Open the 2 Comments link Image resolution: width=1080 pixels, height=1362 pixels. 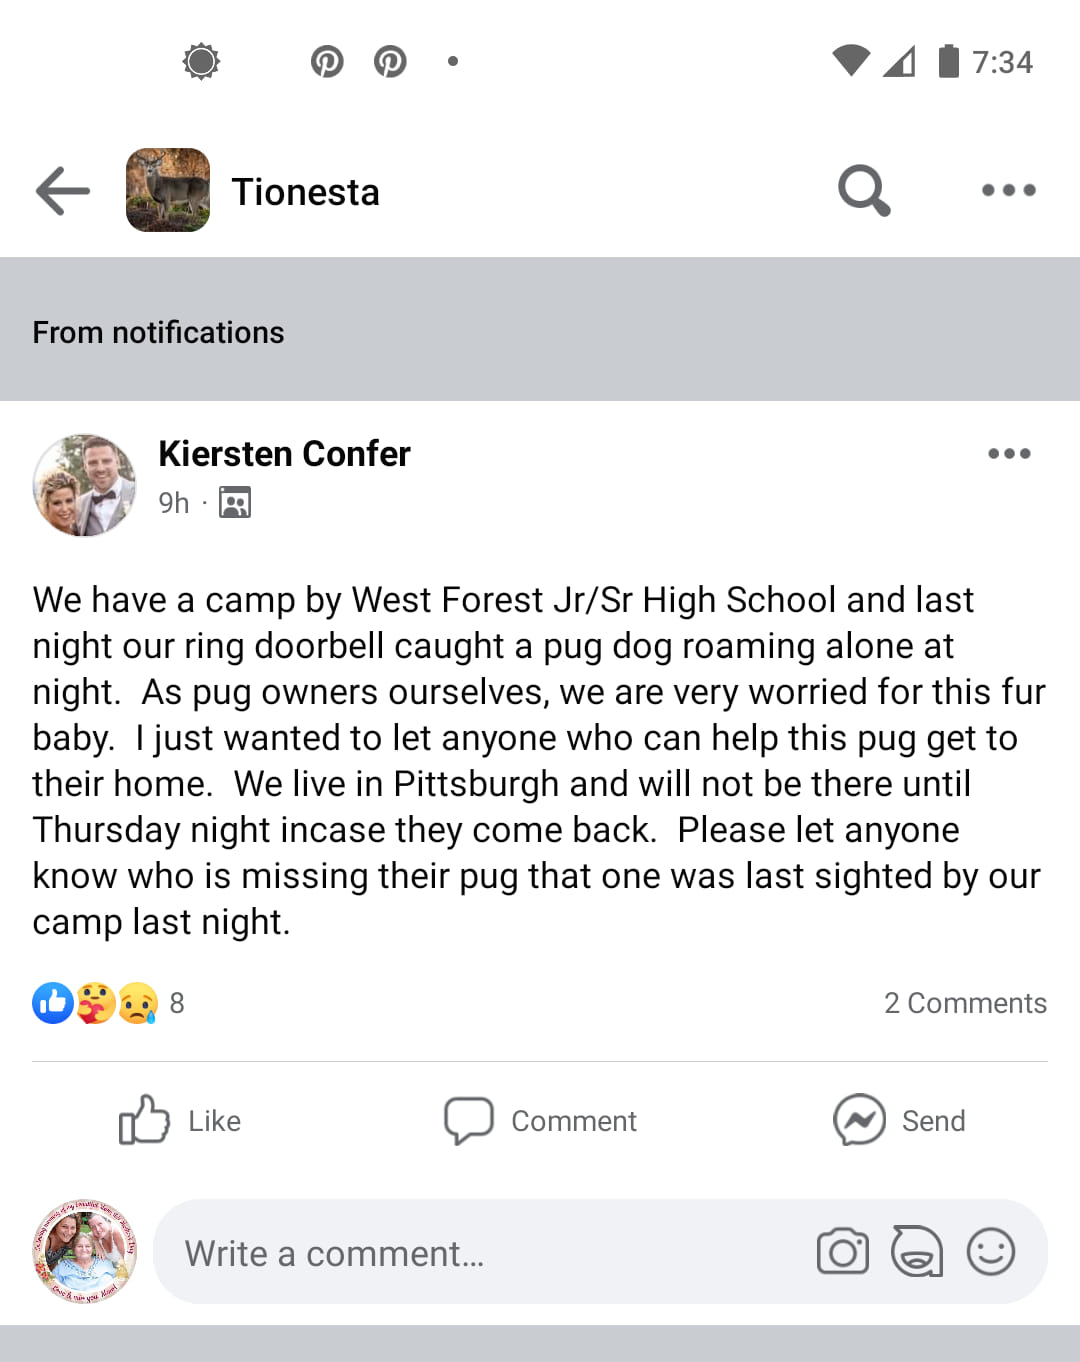pyautogui.click(x=965, y=1003)
